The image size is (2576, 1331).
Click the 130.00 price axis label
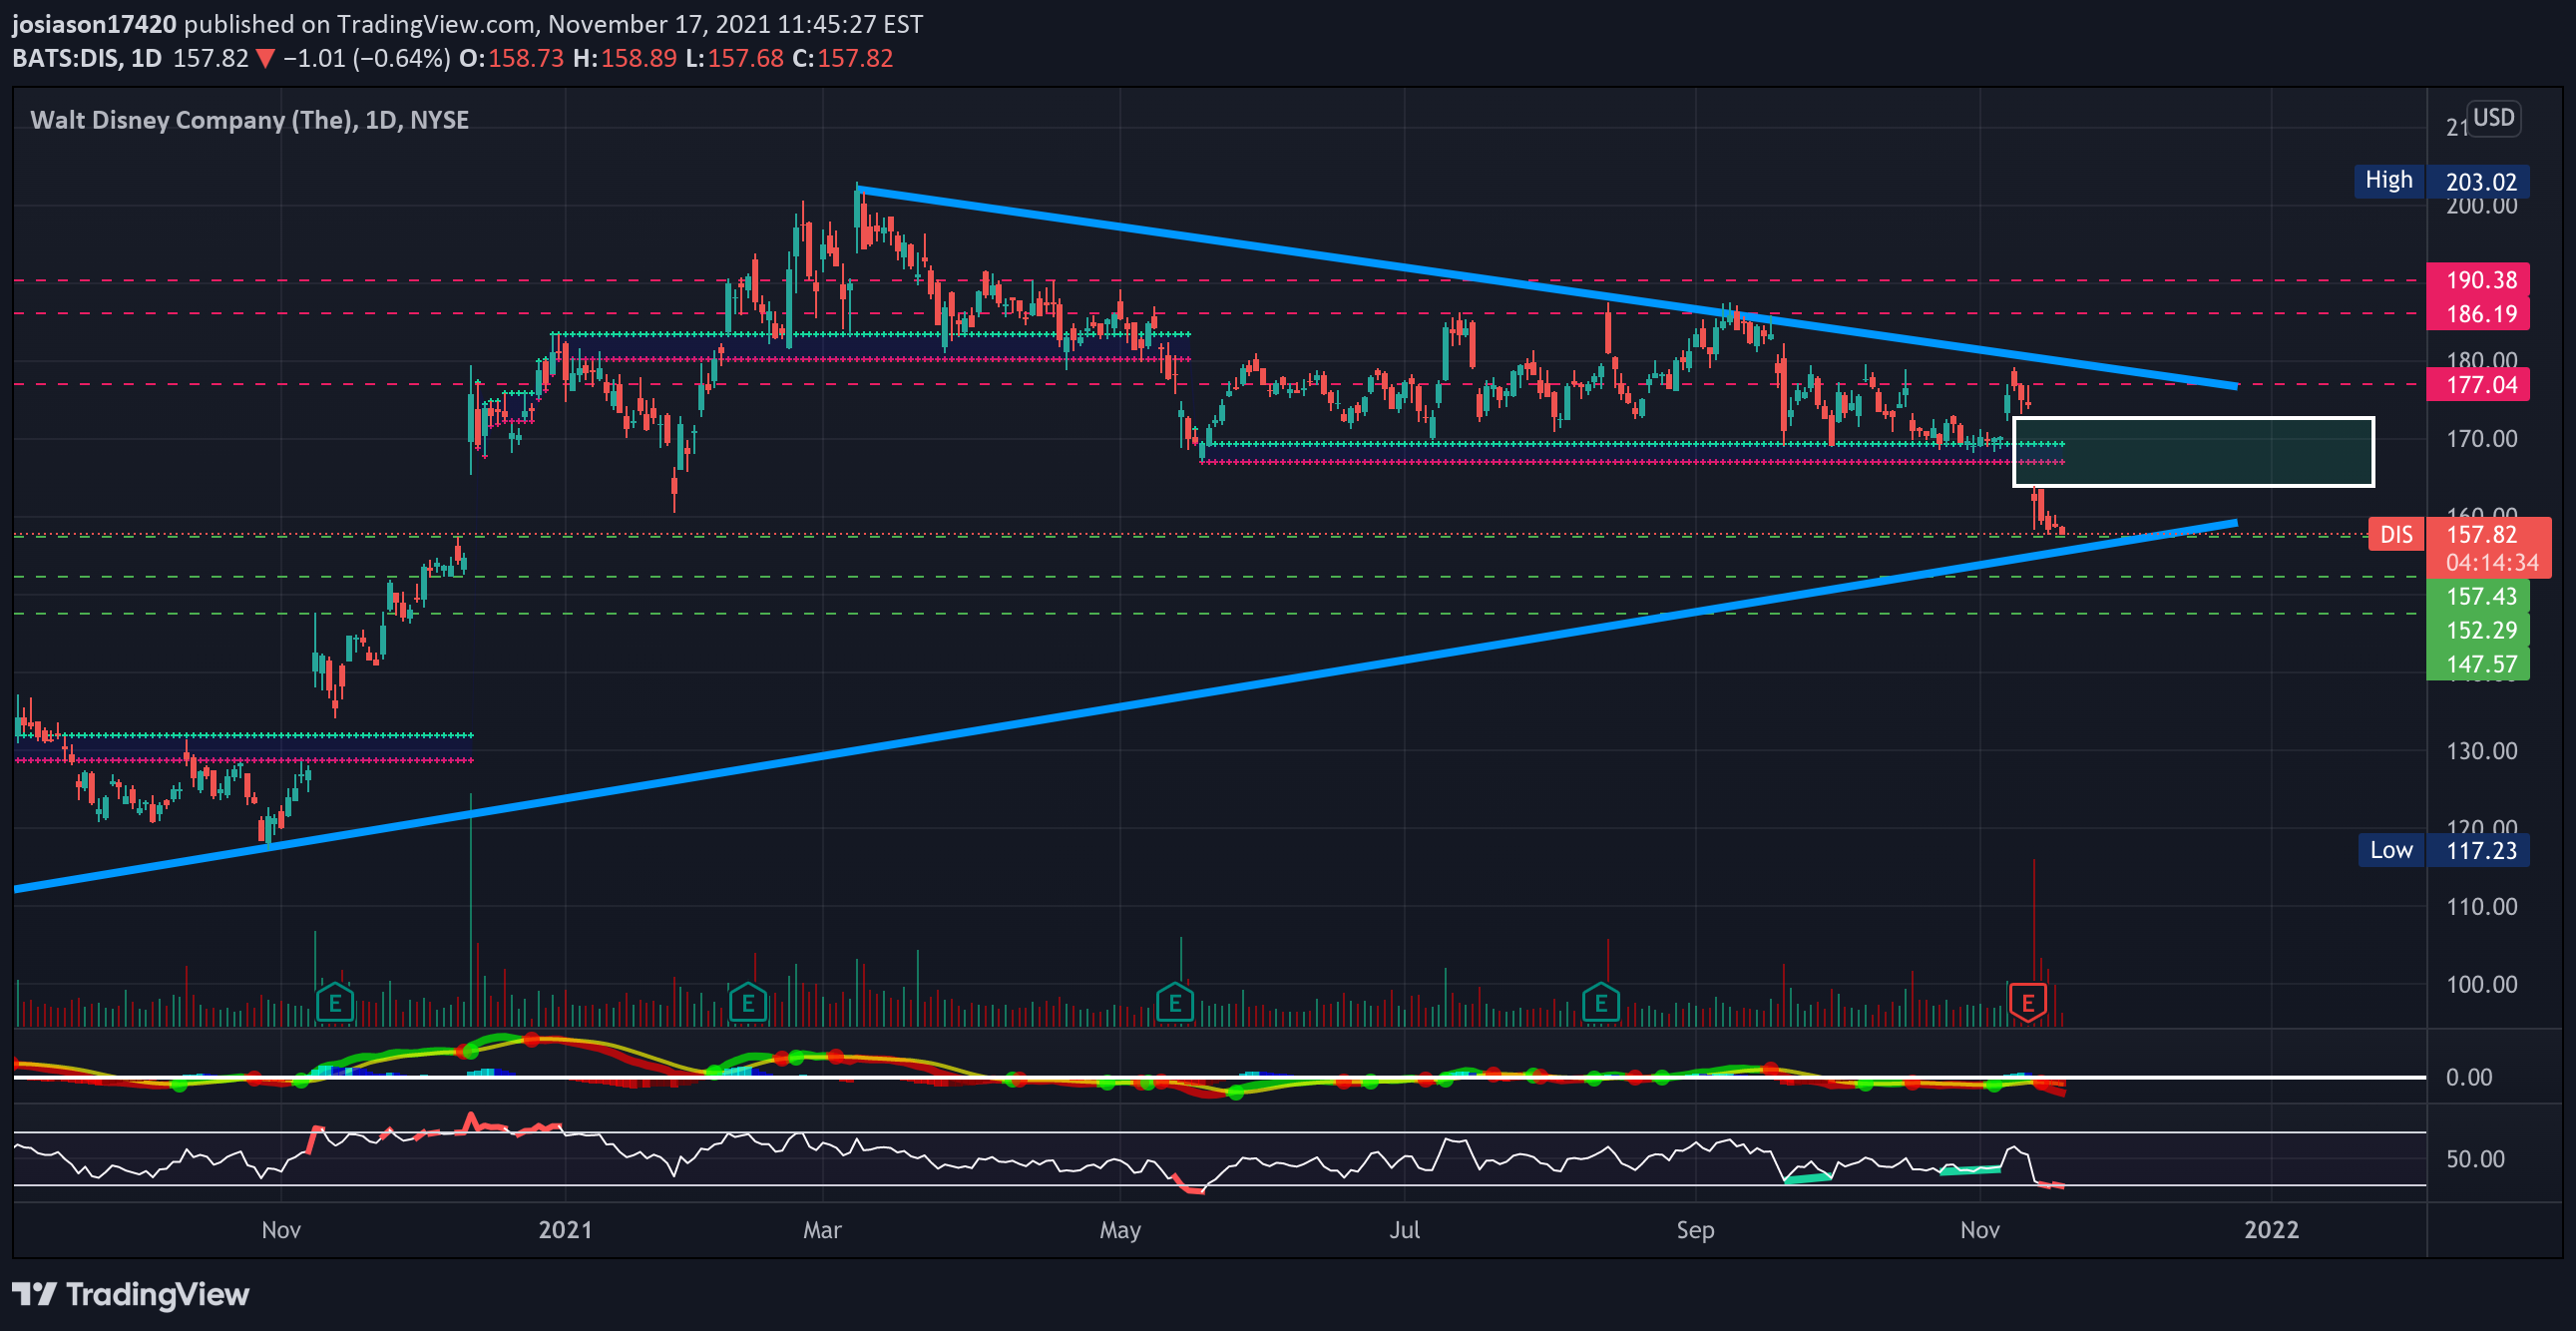click(2481, 751)
